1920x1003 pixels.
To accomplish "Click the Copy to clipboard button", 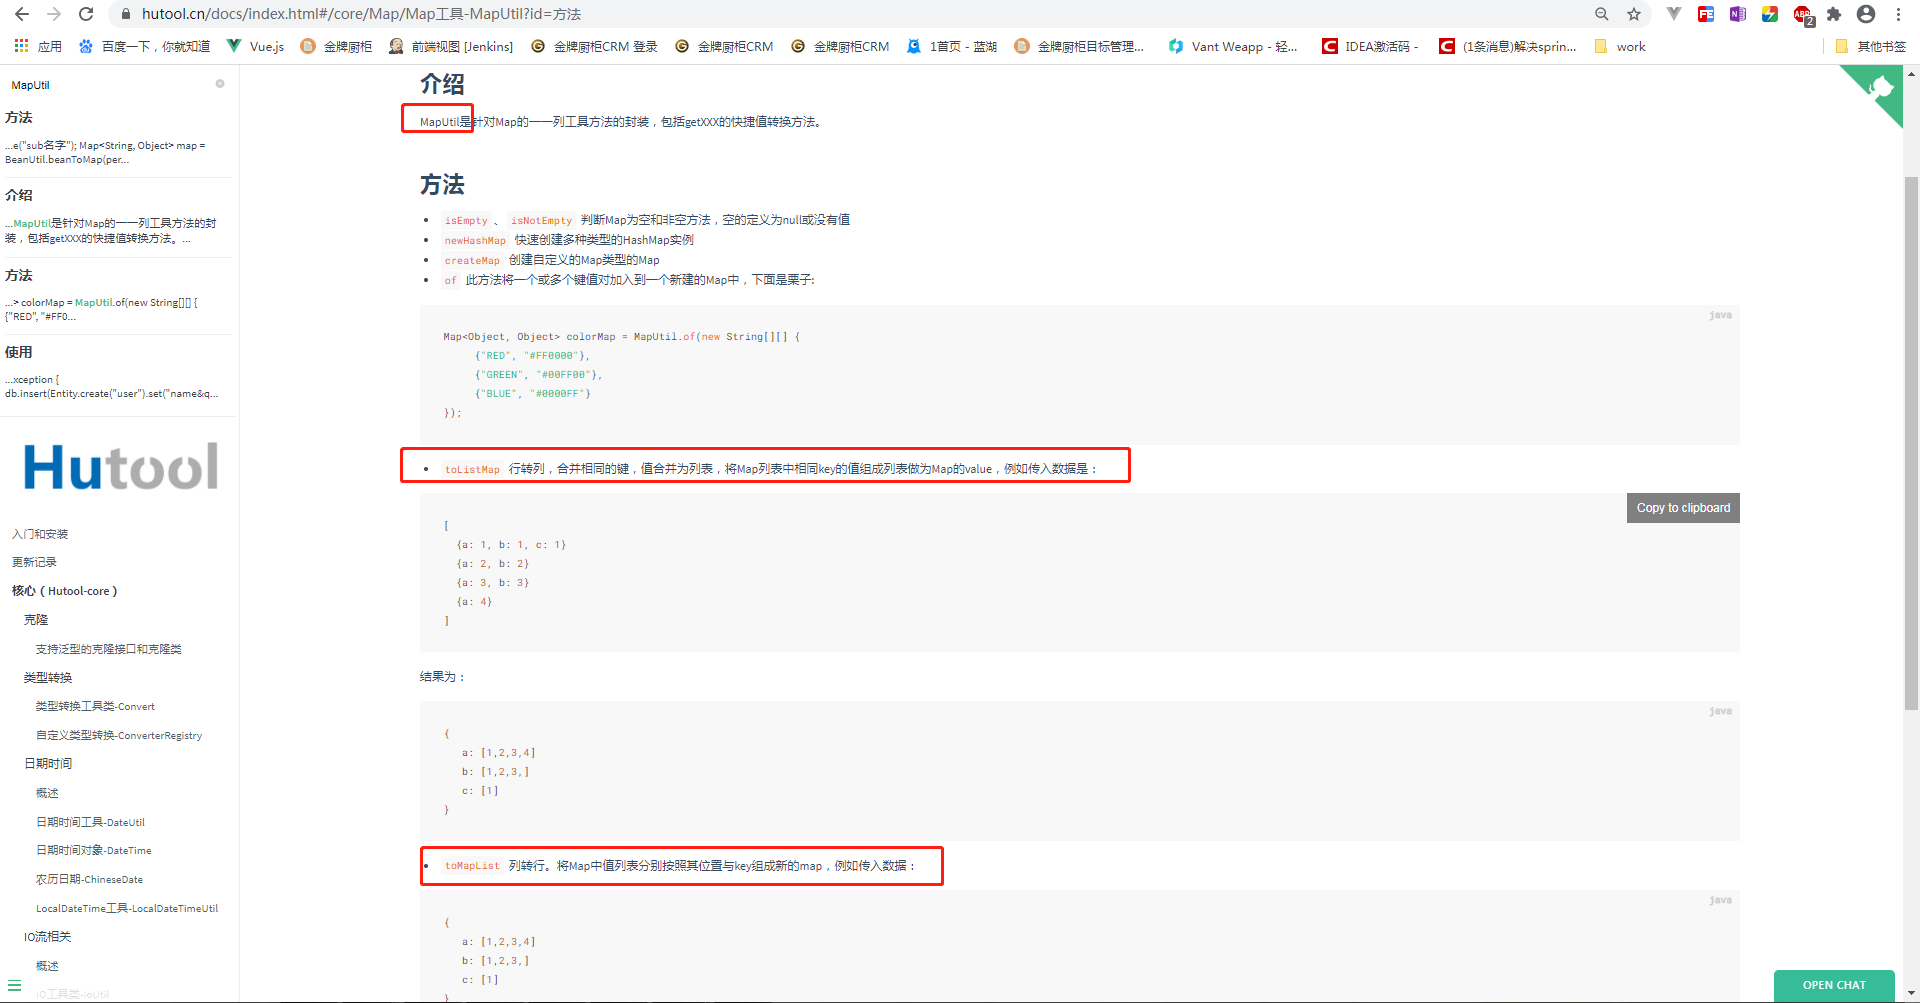I will click(x=1682, y=507).
